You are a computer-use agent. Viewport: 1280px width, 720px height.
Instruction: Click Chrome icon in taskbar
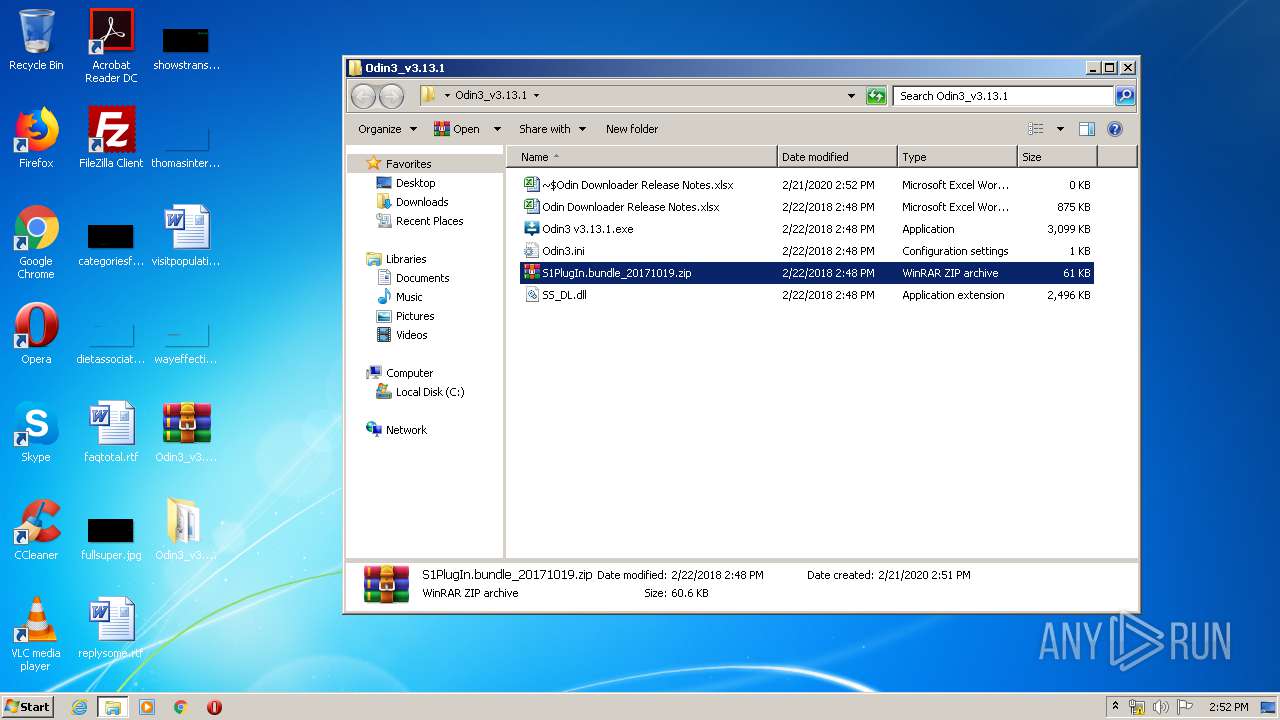click(x=180, y=707)
